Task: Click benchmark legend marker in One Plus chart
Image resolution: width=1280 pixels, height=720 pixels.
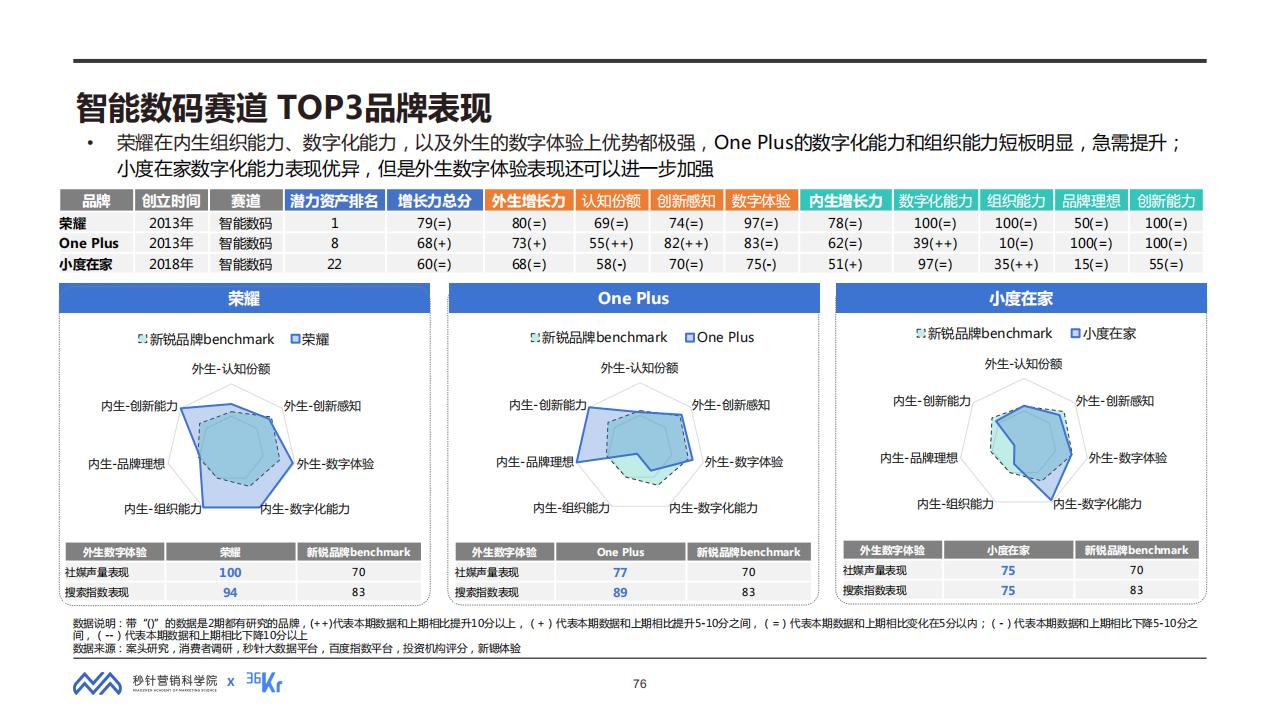Action: pos(535,338)
